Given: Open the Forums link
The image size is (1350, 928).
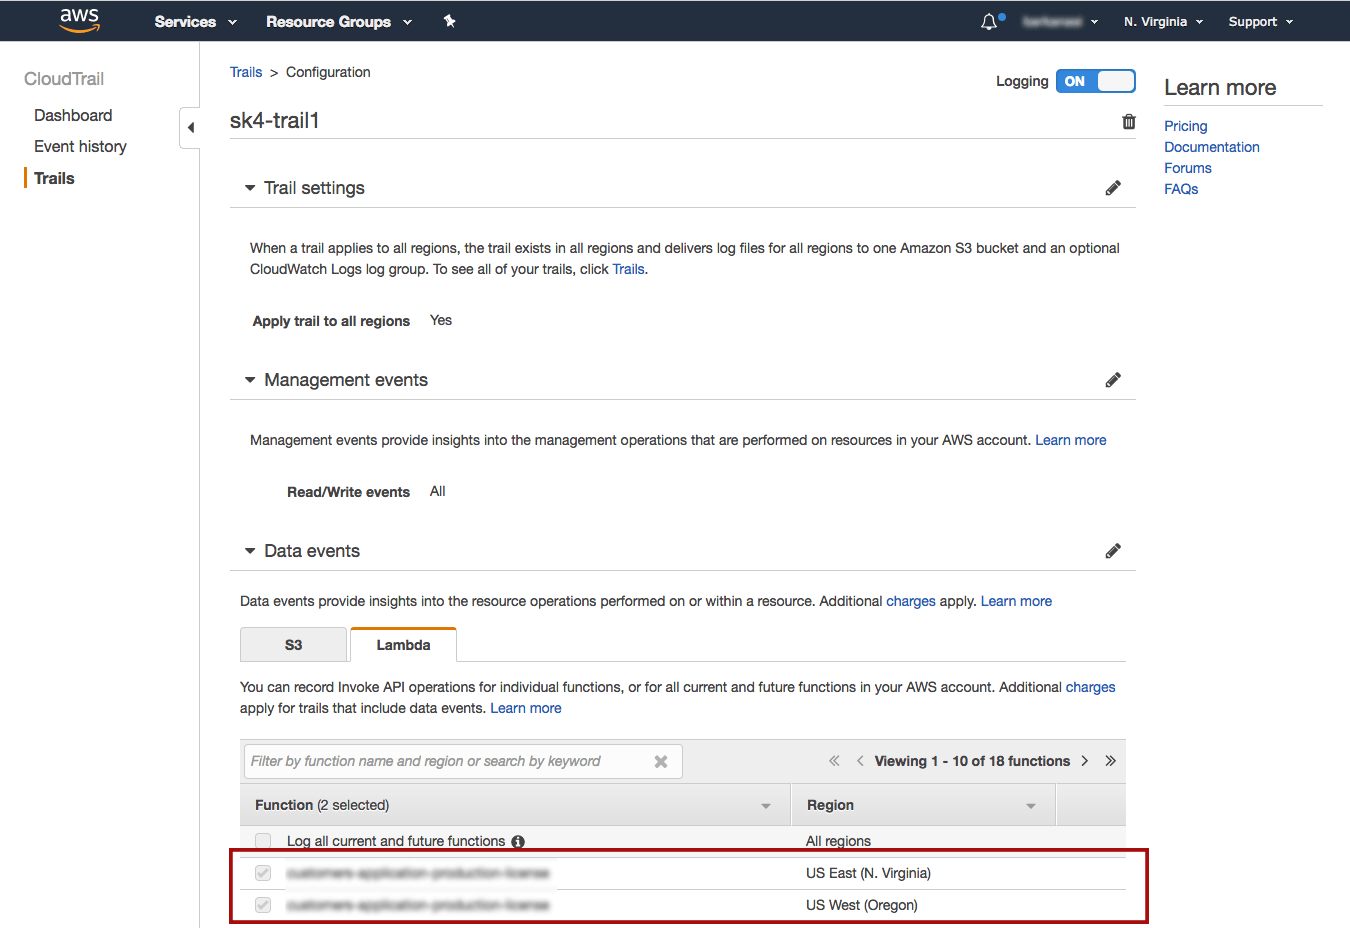Looking at the screenshot, I should tap(1188, 168).
